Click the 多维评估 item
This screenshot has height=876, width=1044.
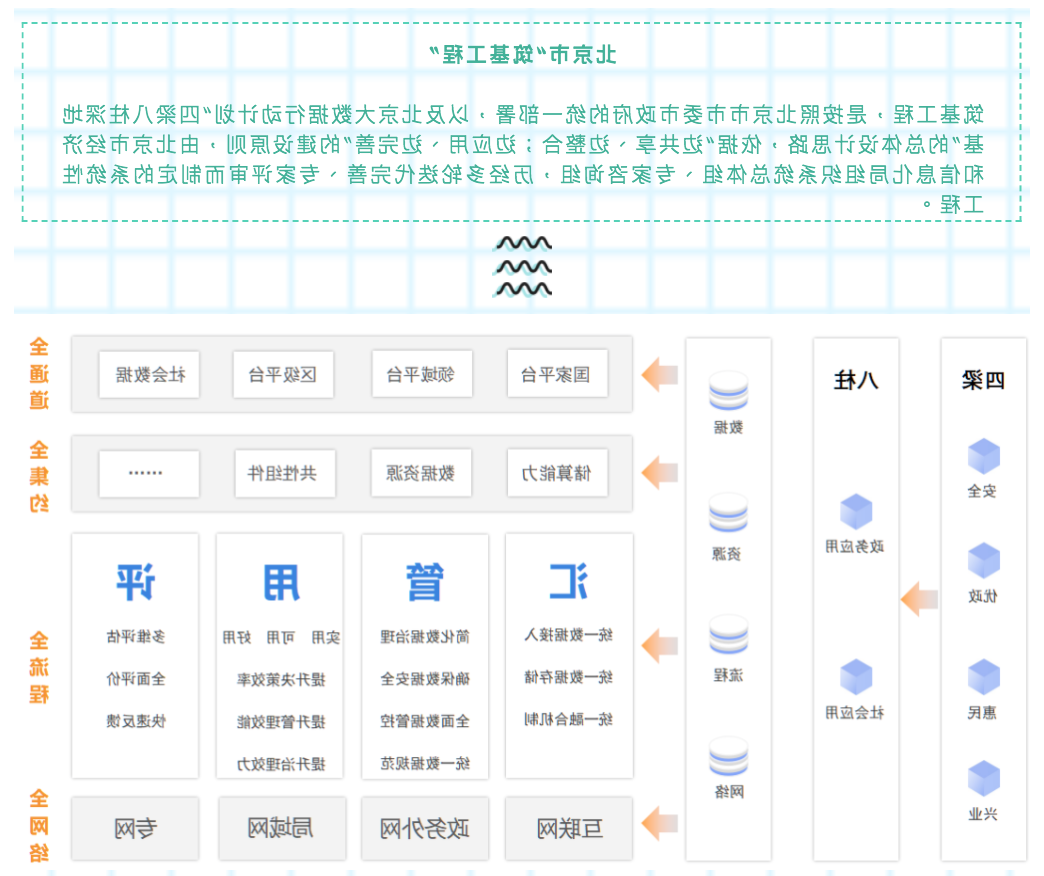click(x=136, y=637)
